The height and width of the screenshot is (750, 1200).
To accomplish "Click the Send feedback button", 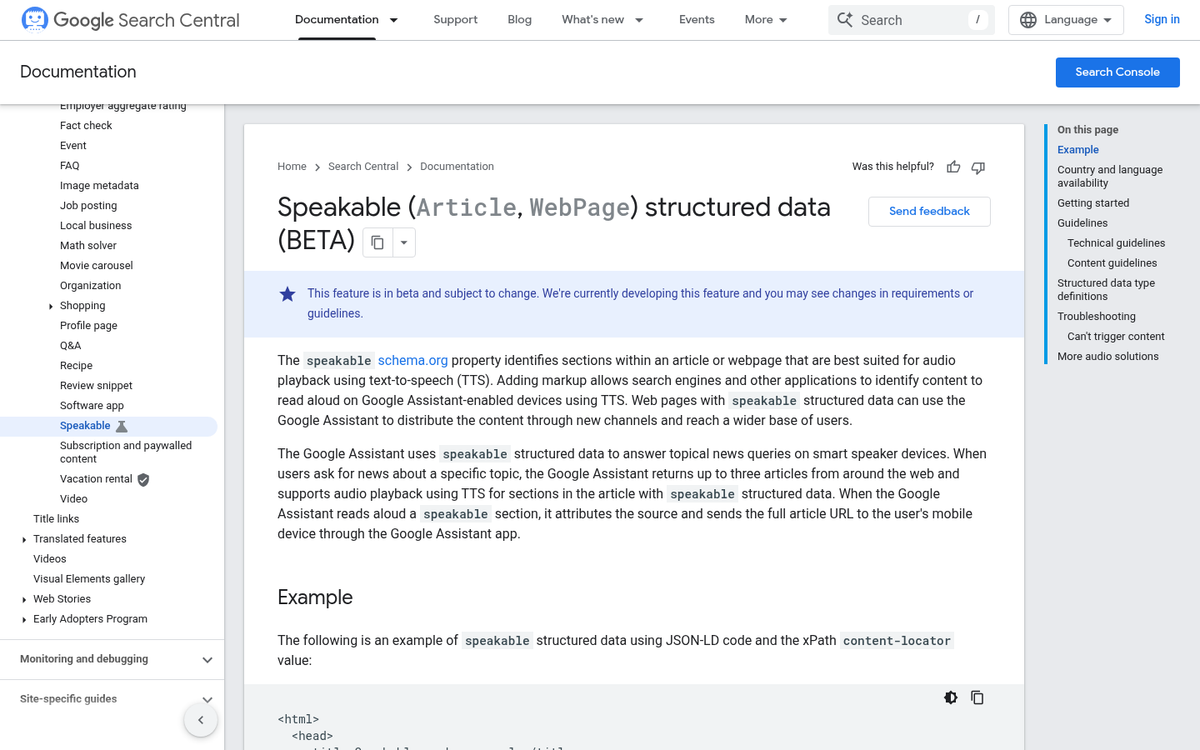I will [929, 211].
